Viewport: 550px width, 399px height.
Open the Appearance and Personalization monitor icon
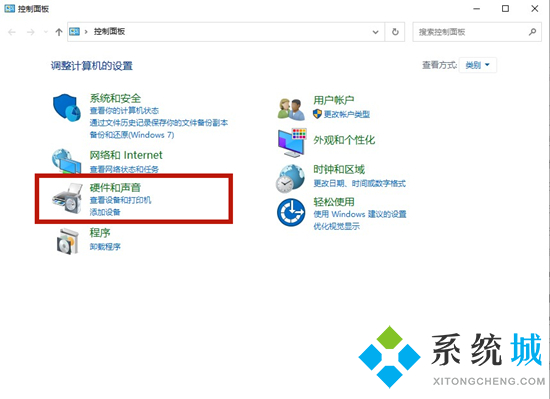tap(292, 142)
